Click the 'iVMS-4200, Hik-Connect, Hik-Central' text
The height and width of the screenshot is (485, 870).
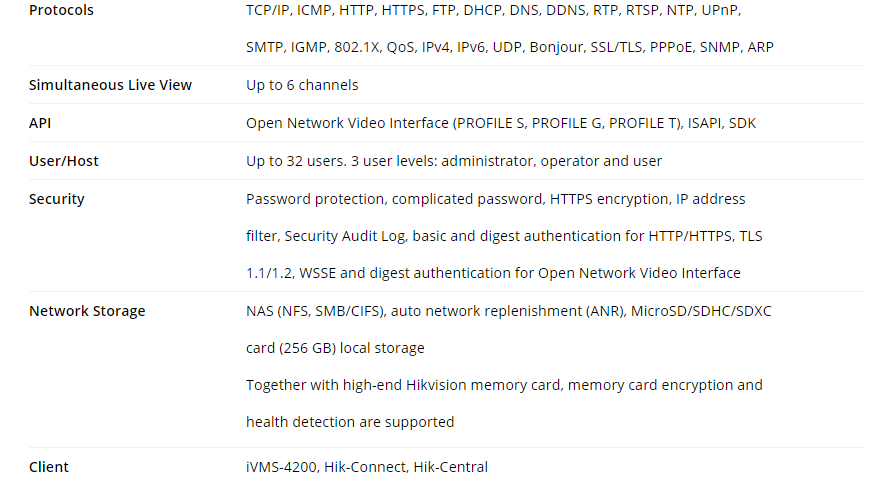tap(367, 467)
